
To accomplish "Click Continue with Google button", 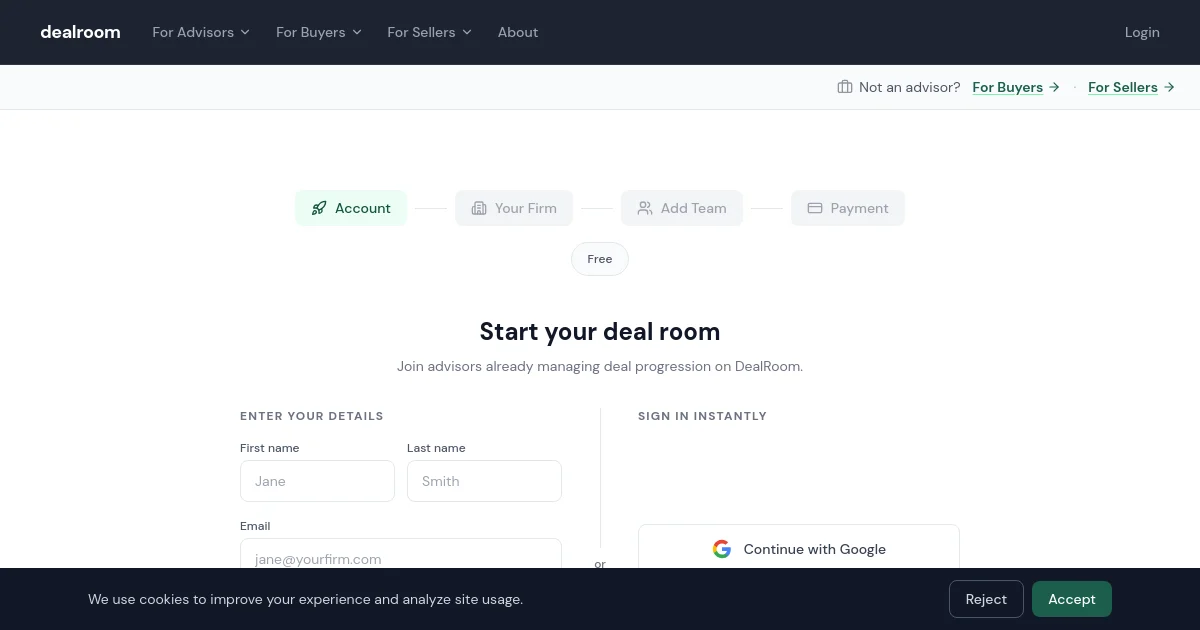I will [x=799, y=546].
